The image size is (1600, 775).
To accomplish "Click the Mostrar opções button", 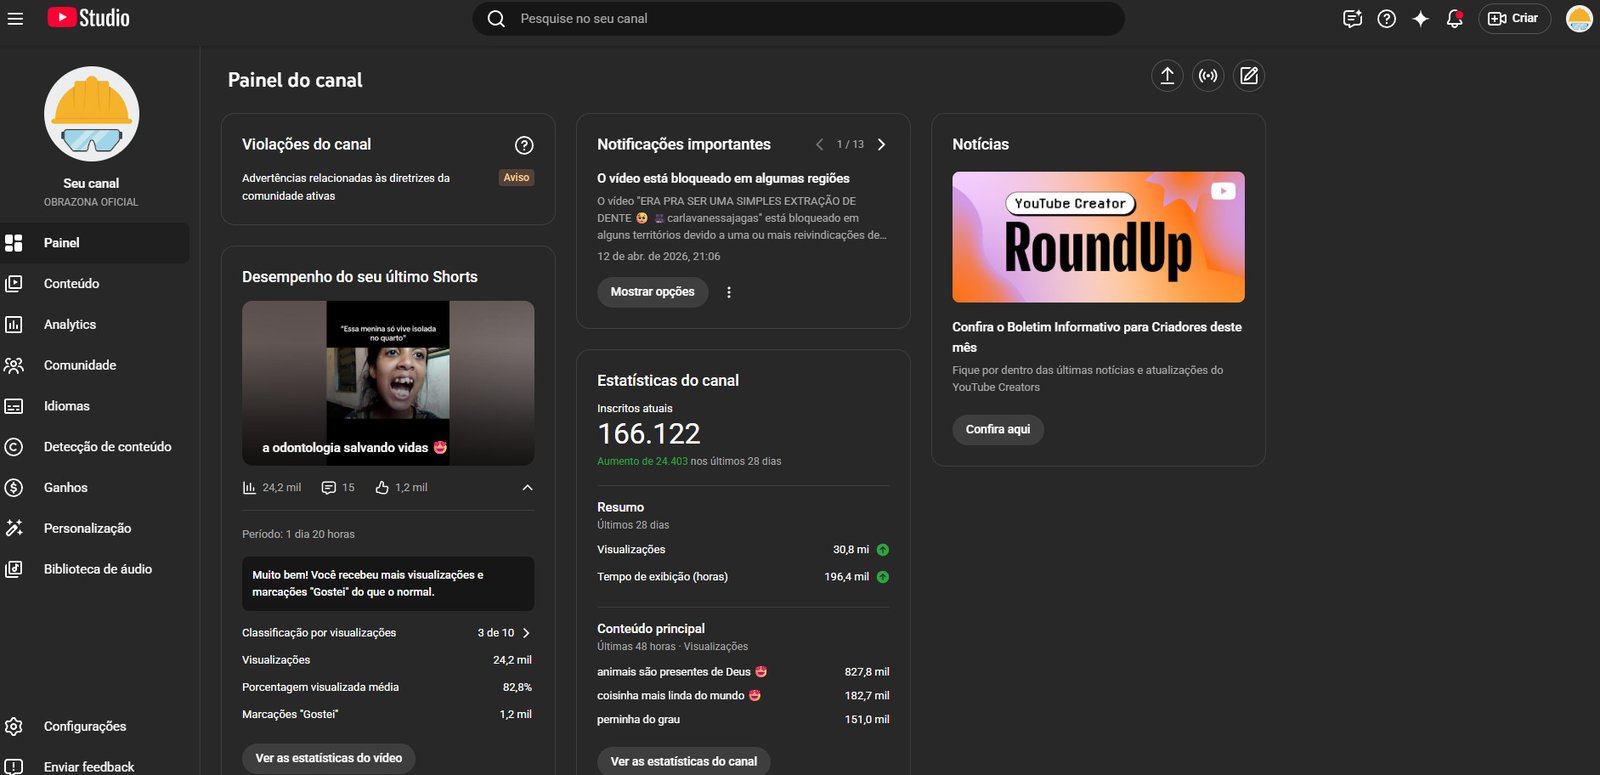I will (x=652, y=292).
